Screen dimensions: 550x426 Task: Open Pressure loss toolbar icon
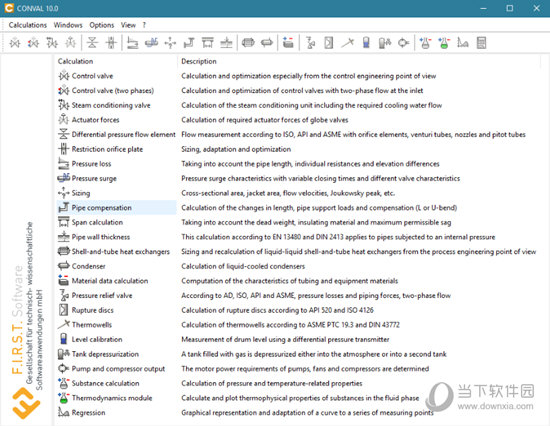pyautogui.click(x=133, y=43)
